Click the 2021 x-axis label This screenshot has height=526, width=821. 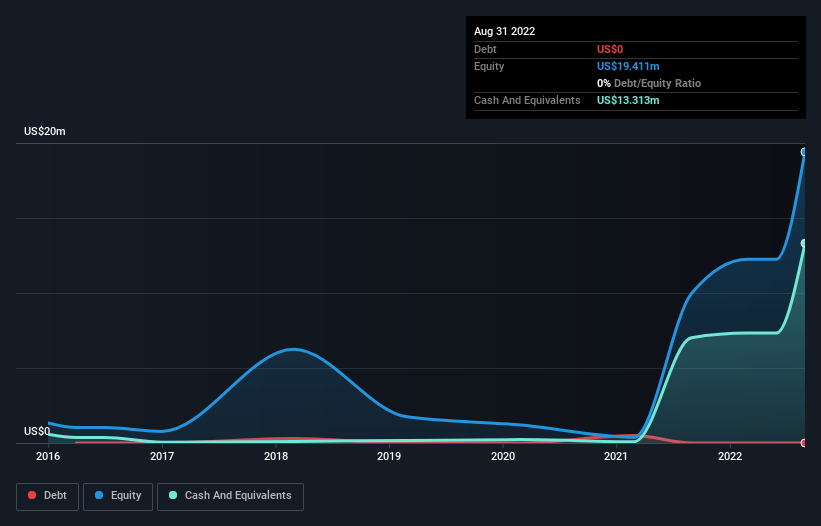[616, 456]
